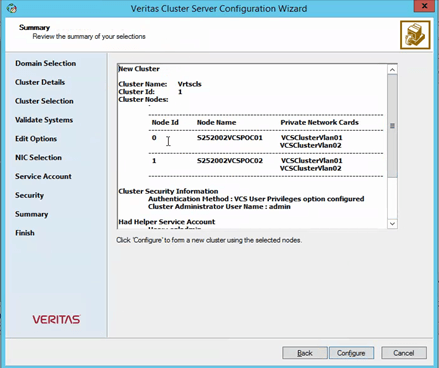Select the Cluster Selection step
The width and height of the screenshot is (439, 368).
tap(44, 101)
